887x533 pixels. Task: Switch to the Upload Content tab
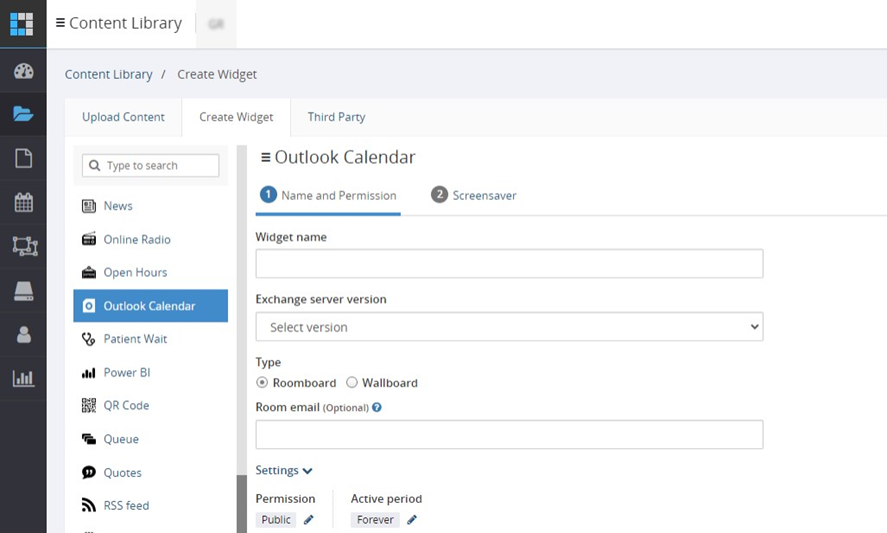point(123,117)
